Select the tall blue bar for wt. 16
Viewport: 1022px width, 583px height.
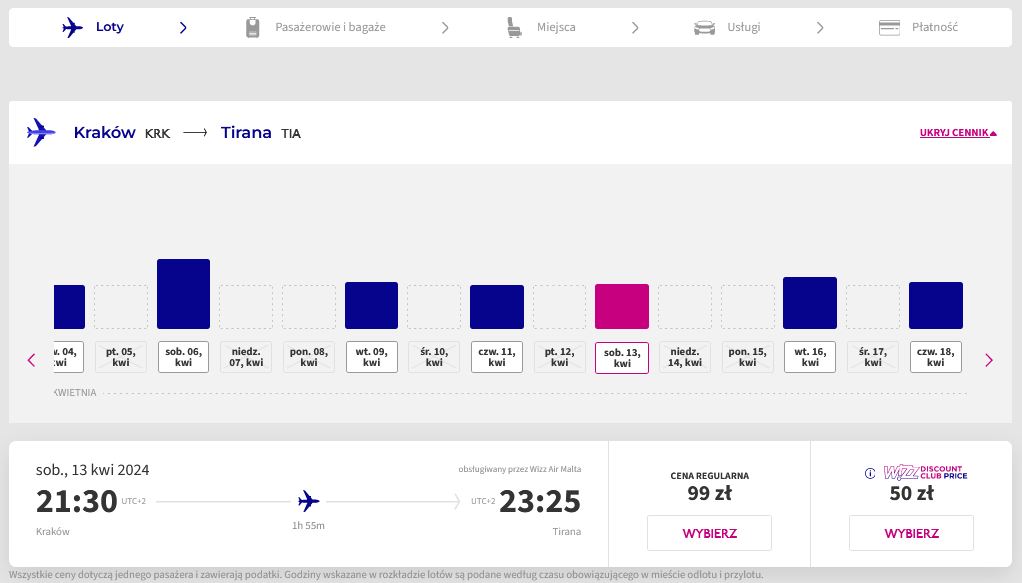click(x=809, y=303)
